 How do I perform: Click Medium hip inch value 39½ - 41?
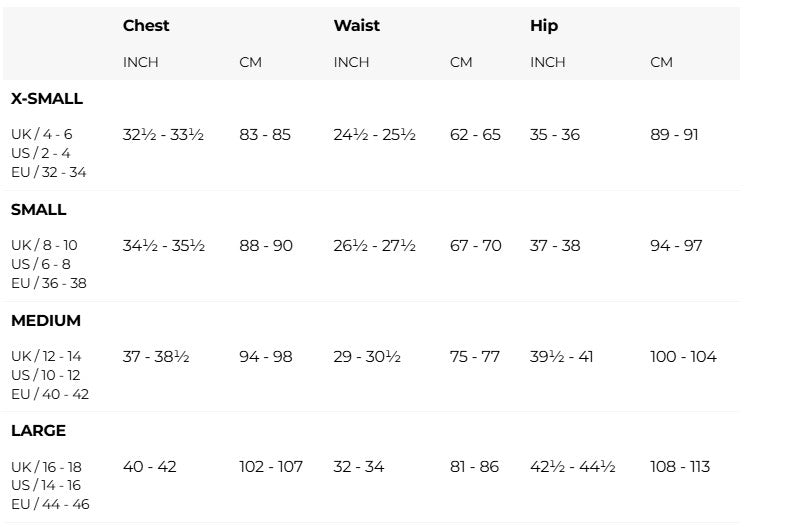click(561, 357)
